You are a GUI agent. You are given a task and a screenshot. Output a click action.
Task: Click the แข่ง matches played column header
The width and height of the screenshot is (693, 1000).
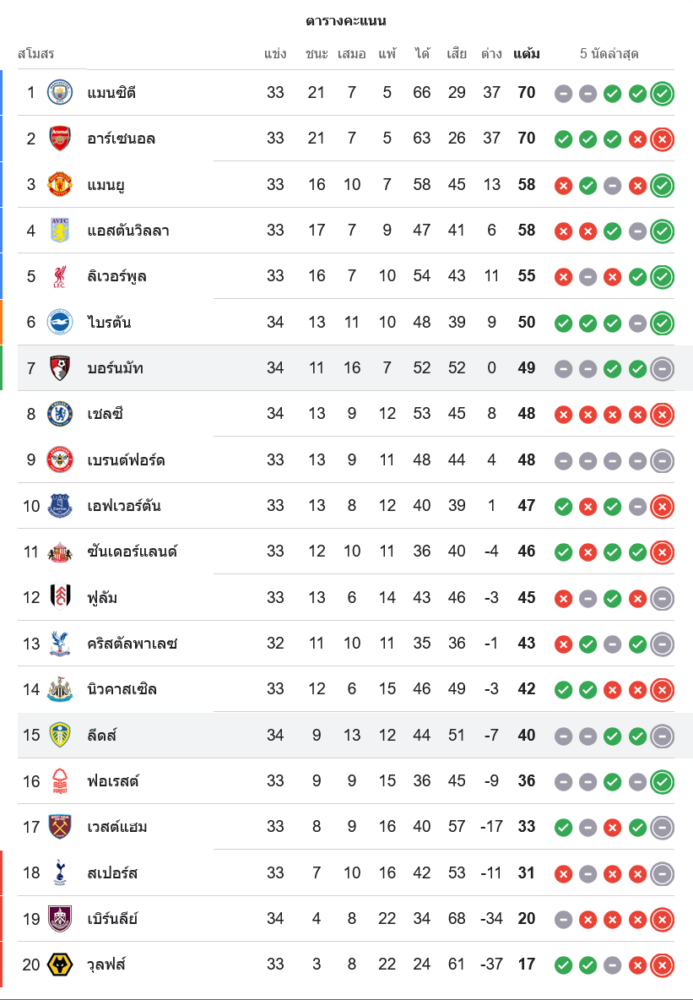[x=276, y=54]
